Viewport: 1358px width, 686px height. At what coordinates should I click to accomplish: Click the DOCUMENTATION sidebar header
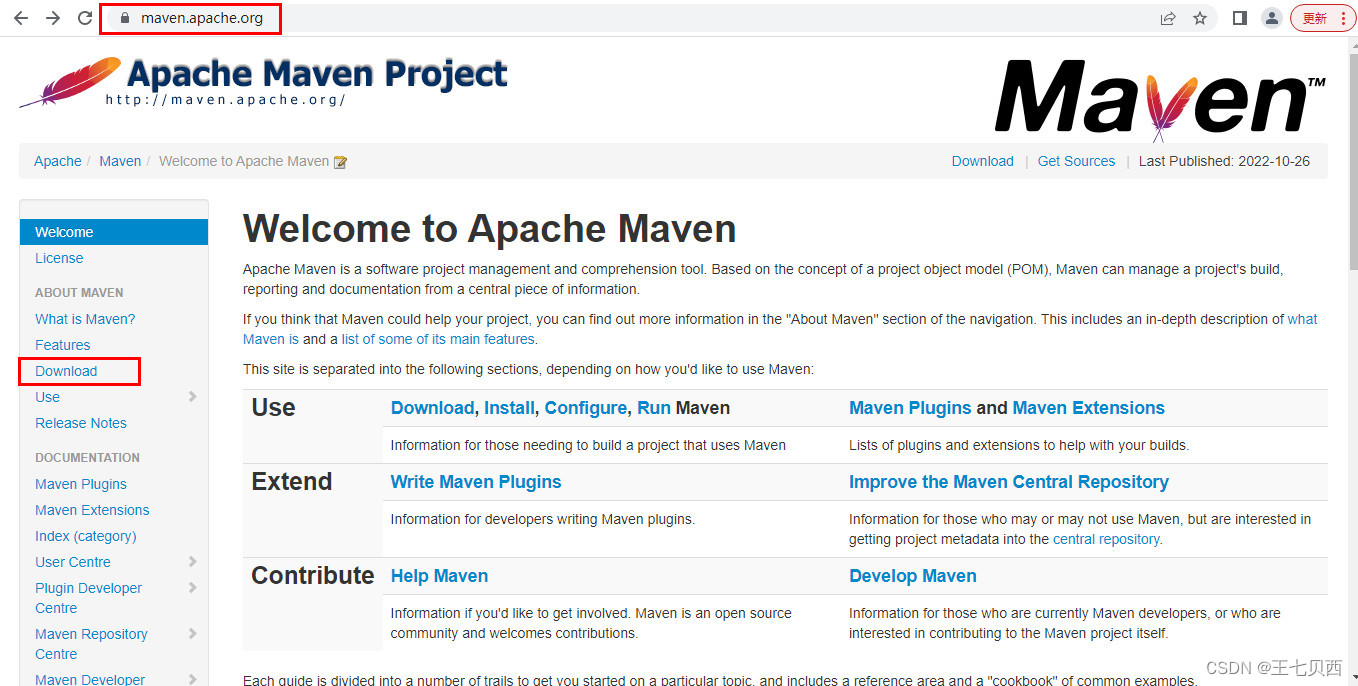pos(87,458)
